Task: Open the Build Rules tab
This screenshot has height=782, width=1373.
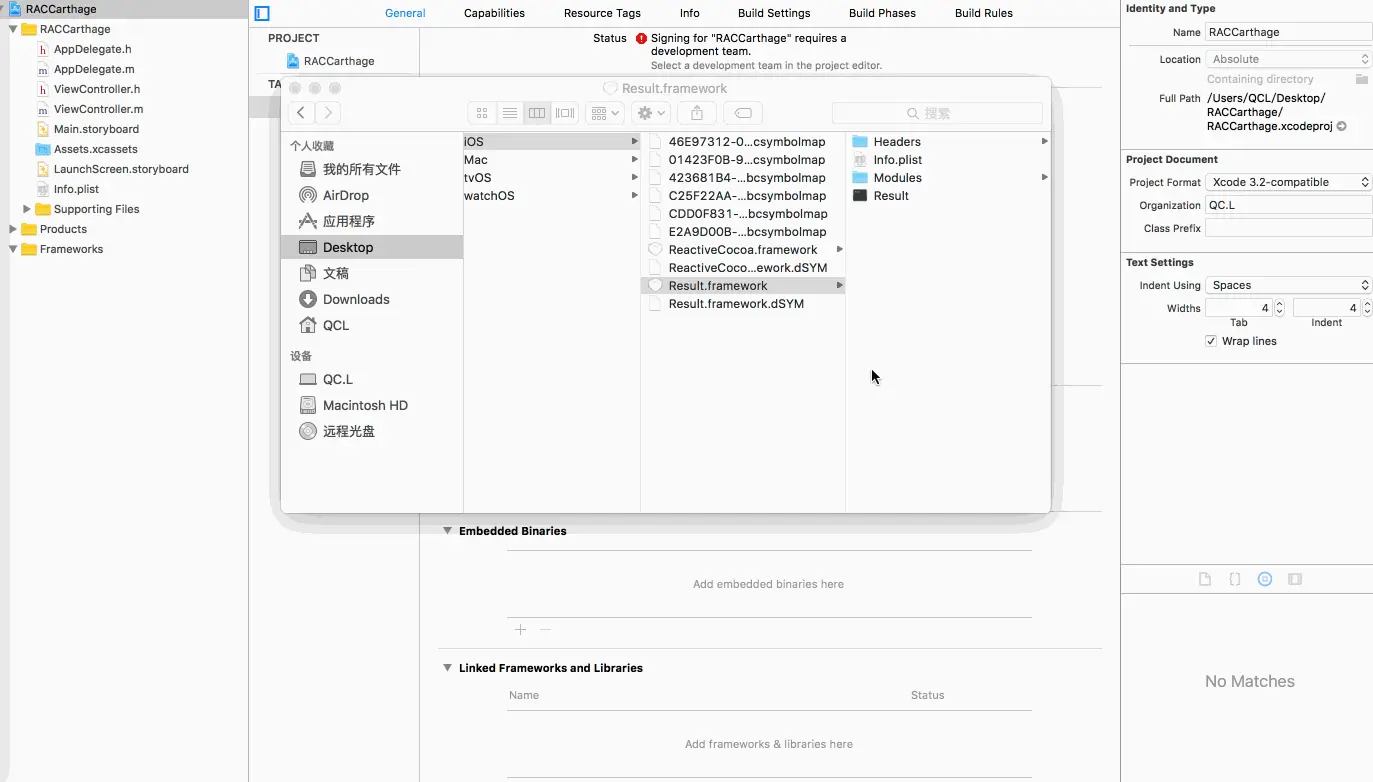Action: 984,13
